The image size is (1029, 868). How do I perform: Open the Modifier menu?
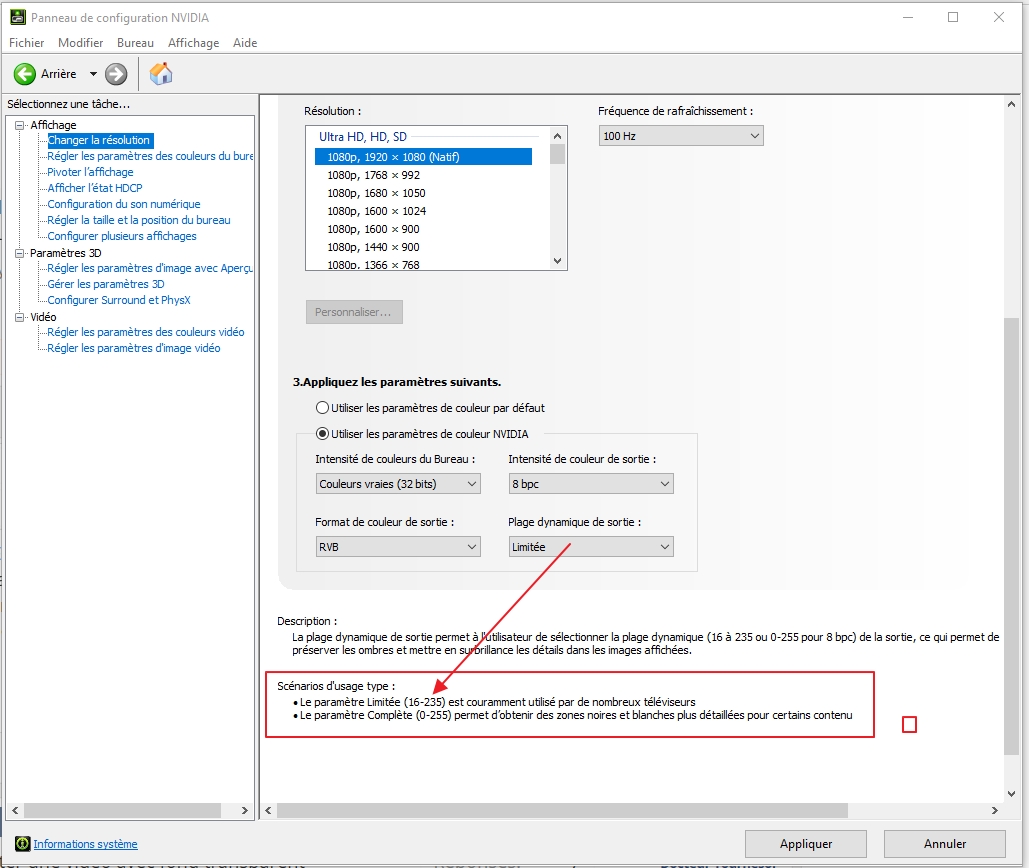[81, 43]
